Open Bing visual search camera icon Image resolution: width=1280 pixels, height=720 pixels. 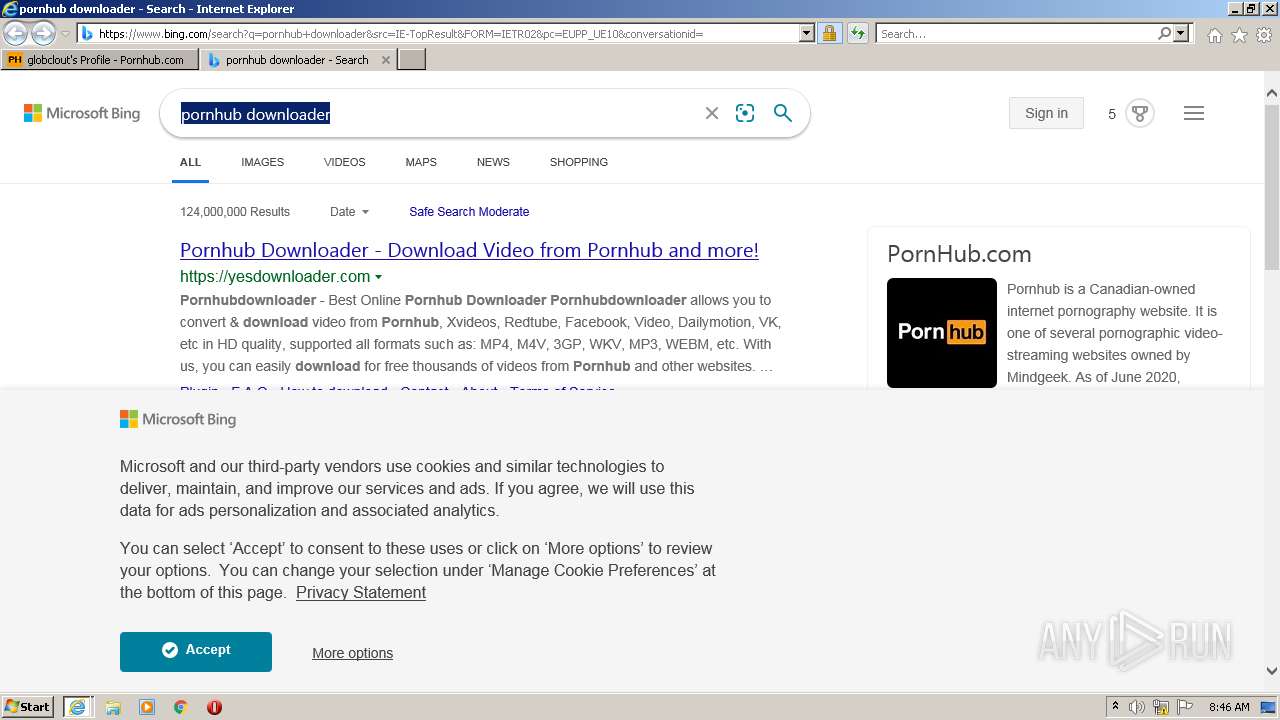click(x=745, y=113)
